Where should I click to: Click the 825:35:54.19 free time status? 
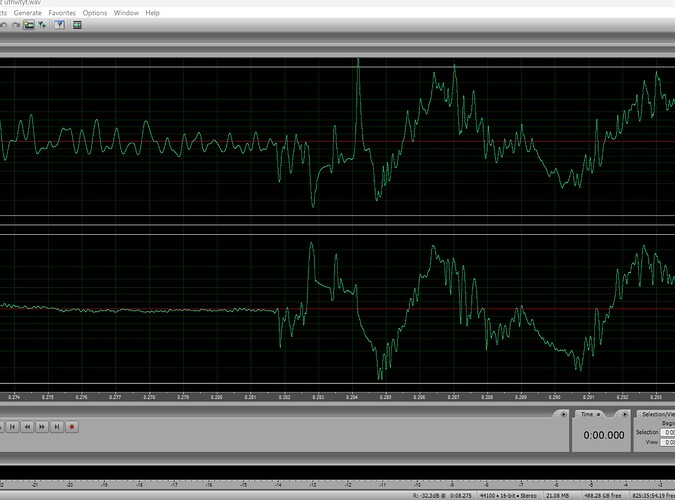(653, 496)
